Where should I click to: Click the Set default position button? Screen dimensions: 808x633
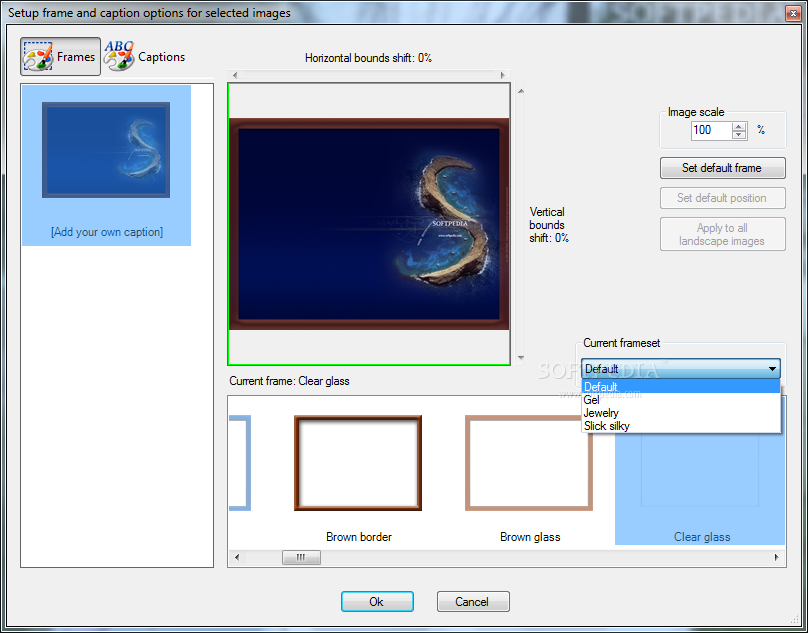(x=722, y=198)
